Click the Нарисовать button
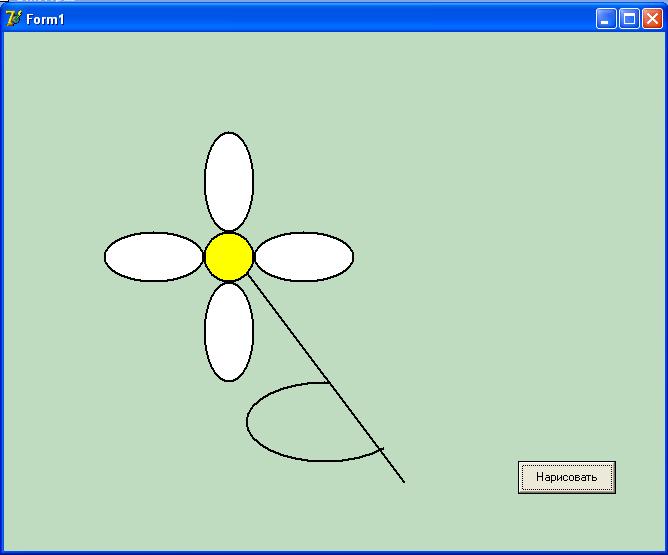Screen dimensions: 668x555 point(567,477)
